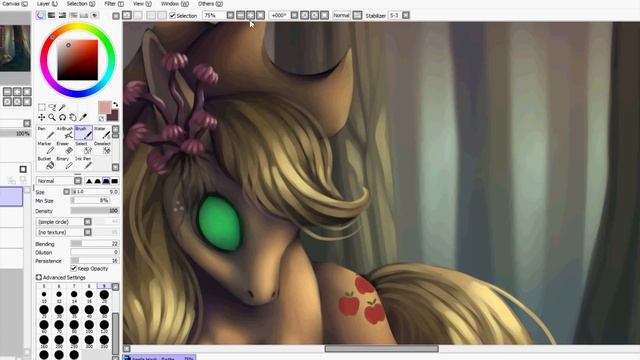Open the Selection menu
This screenshot has width=640, height=360.
[80, 4]
